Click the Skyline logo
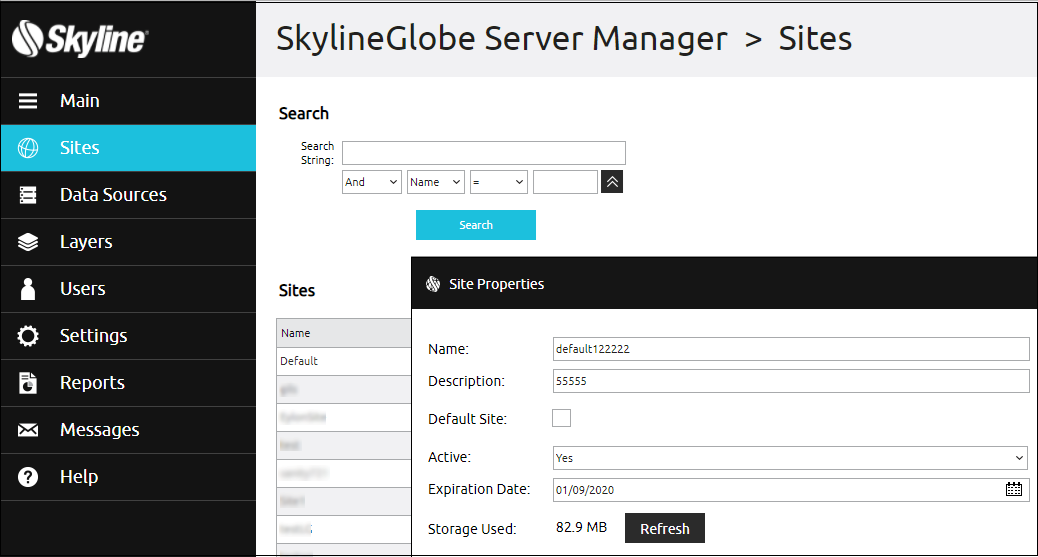 [x=79, y=39]
